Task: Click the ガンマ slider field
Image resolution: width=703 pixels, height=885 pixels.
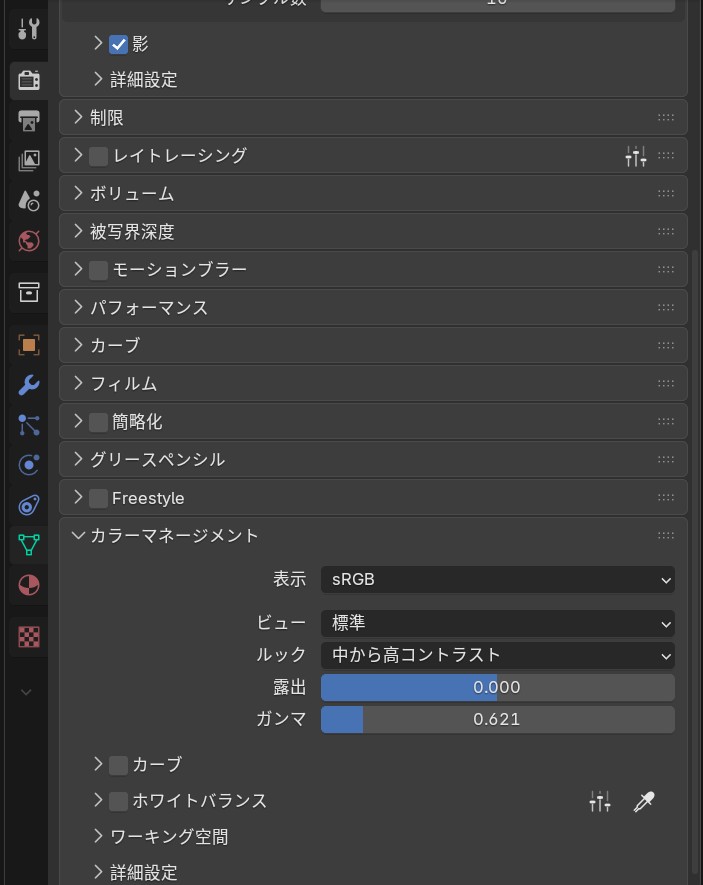Action: tap(497, 719)
